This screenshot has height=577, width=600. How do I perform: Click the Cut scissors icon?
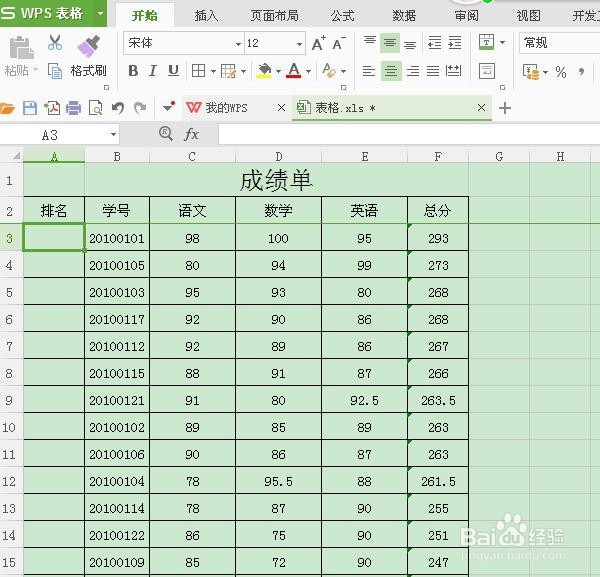[55, 43]
